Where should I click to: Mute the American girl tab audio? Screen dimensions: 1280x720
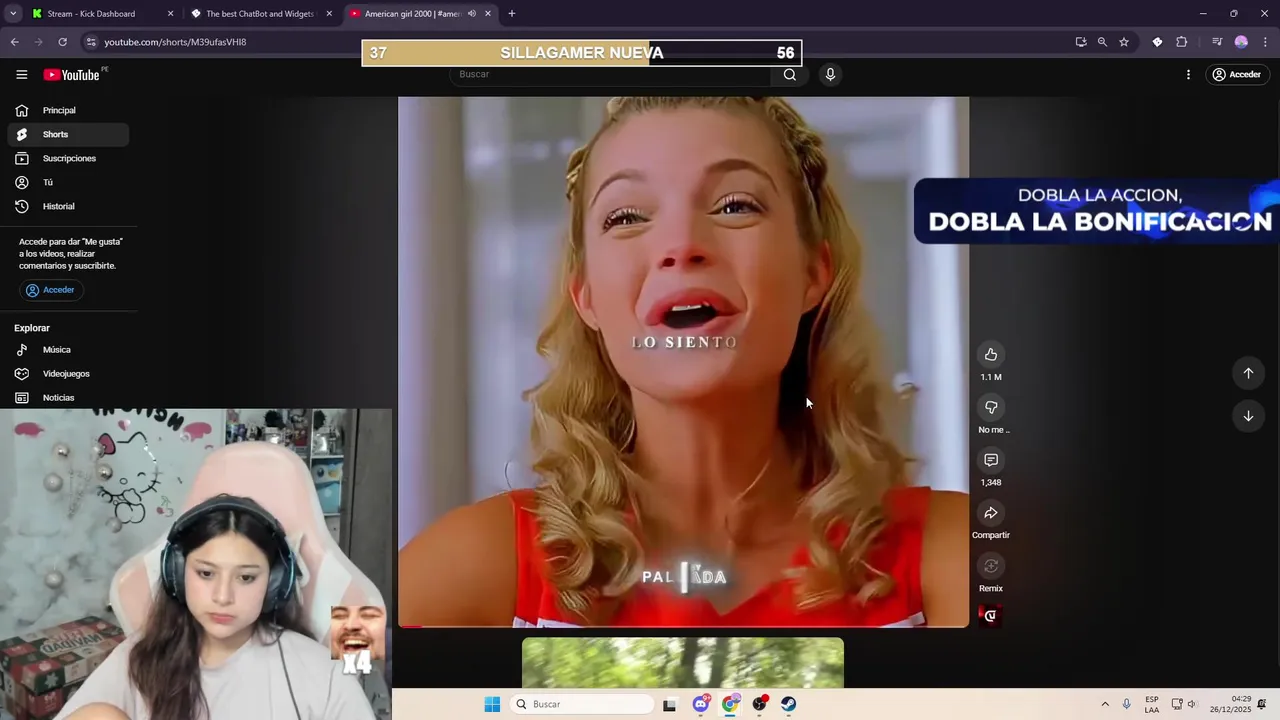click(472, 14)
